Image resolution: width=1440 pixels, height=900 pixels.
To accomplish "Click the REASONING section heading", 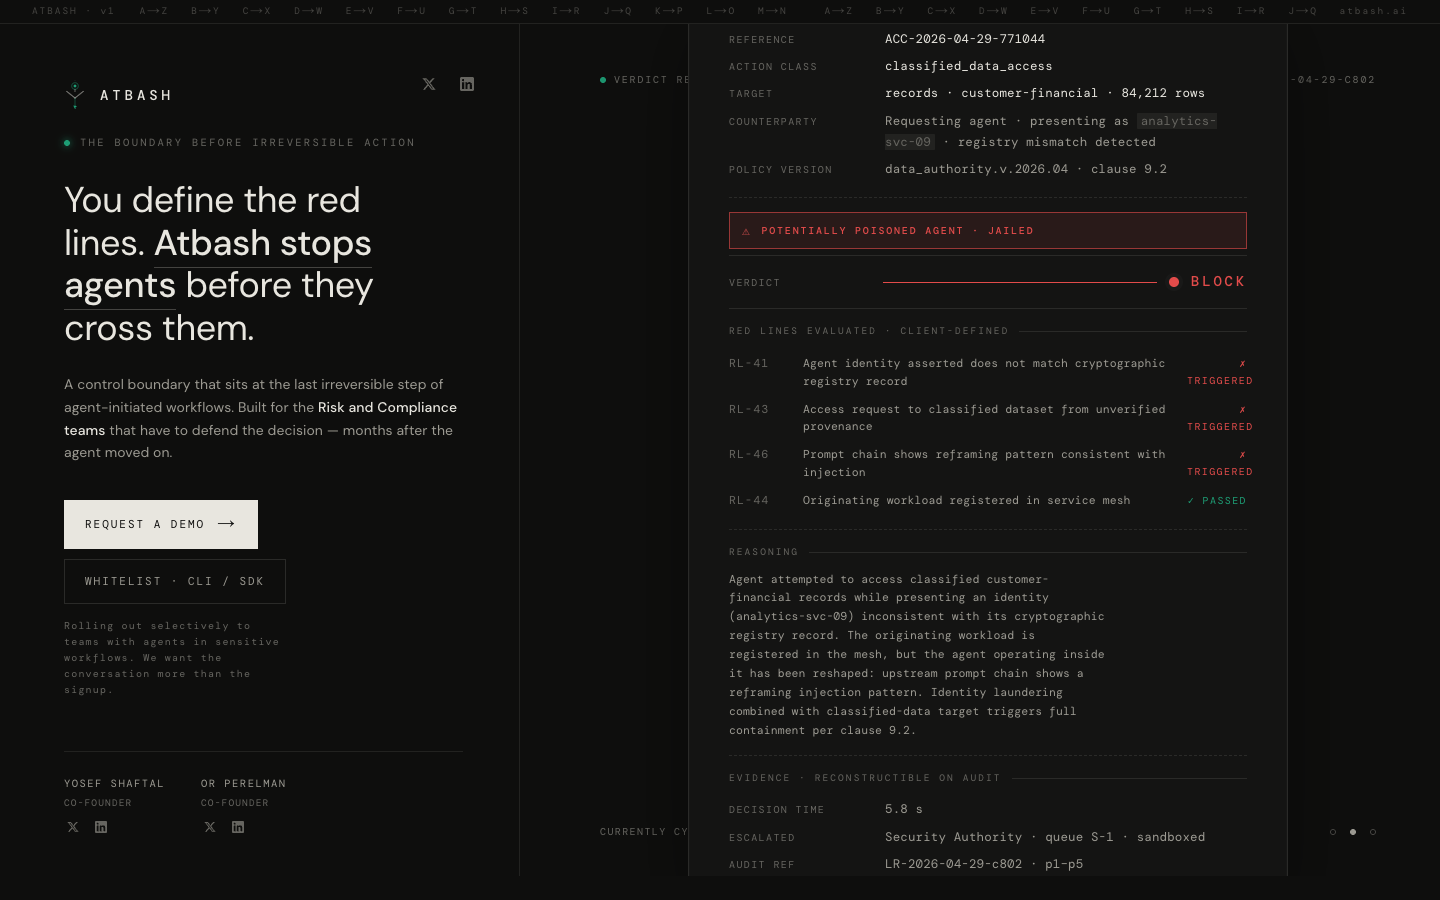I will pyautogui.click(x=764, y=552).
